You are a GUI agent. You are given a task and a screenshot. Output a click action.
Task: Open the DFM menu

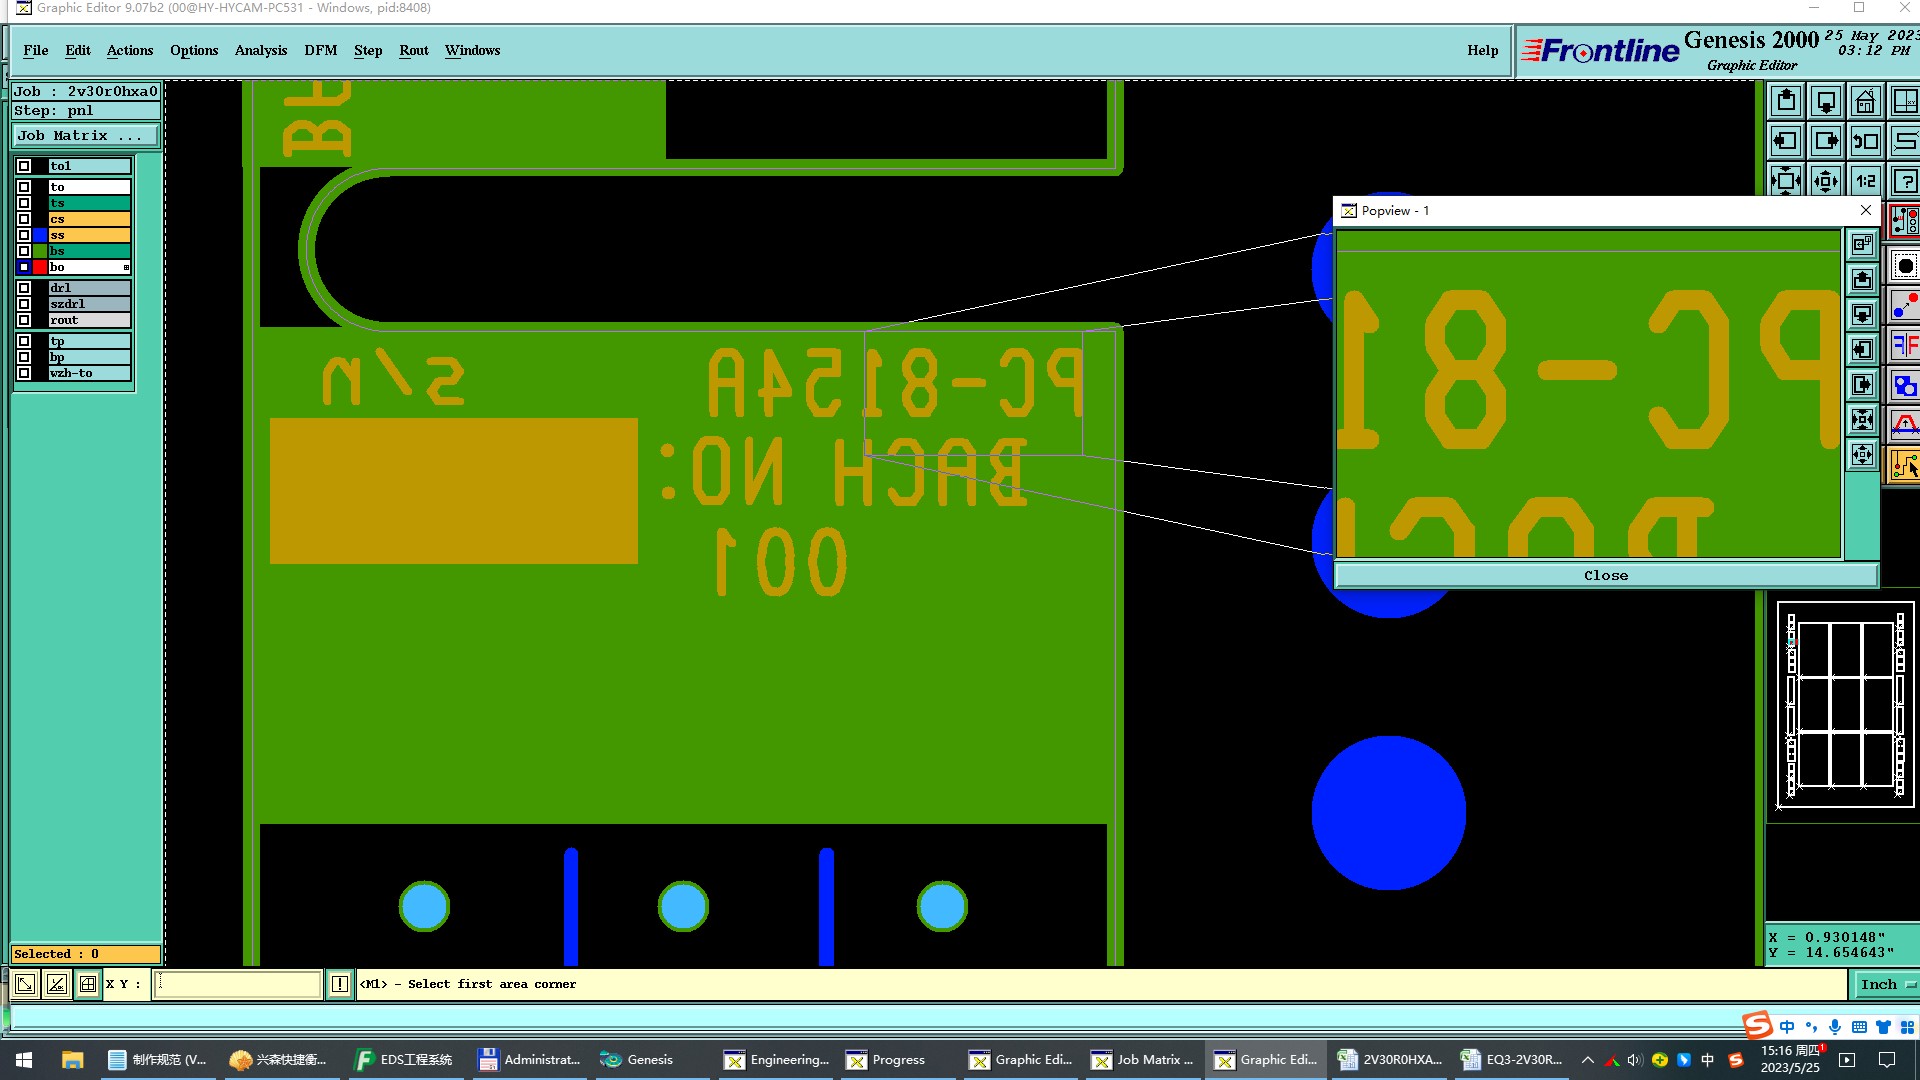coord(320,50)
